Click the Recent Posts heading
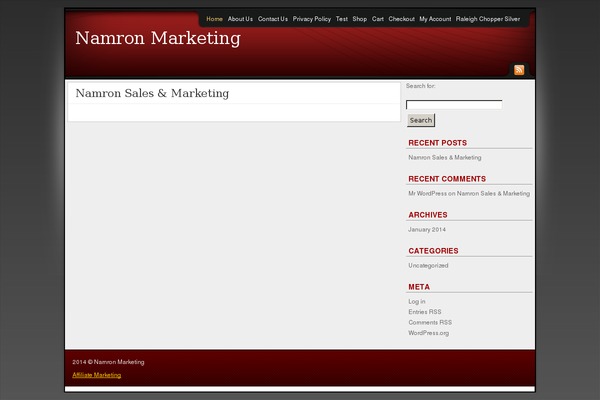 tap(437, 143)
